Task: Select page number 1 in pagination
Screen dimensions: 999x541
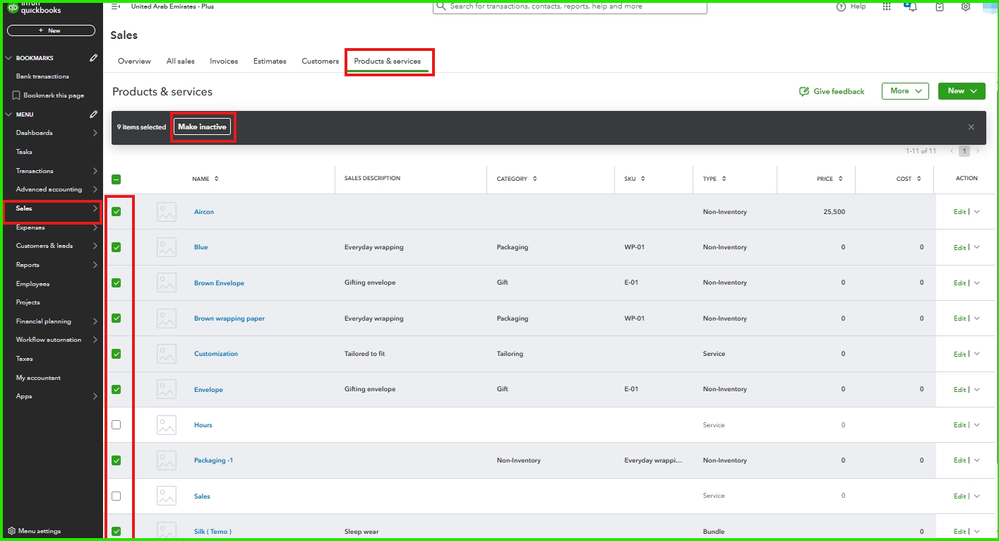Action: pos(964,151)
